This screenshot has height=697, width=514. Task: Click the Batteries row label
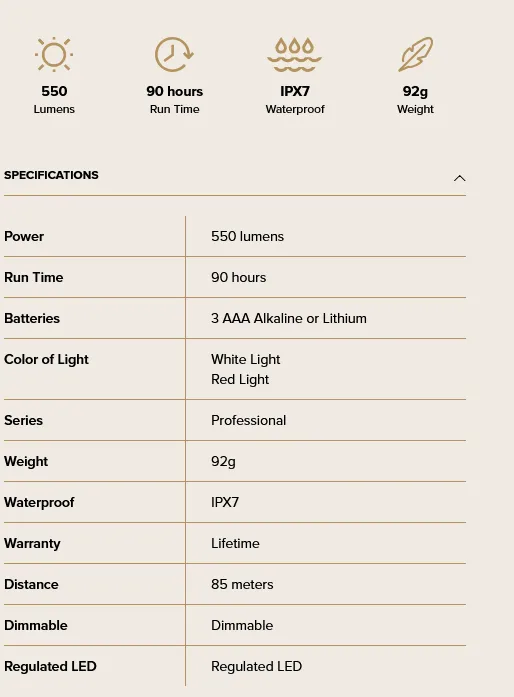click(32, 318)
